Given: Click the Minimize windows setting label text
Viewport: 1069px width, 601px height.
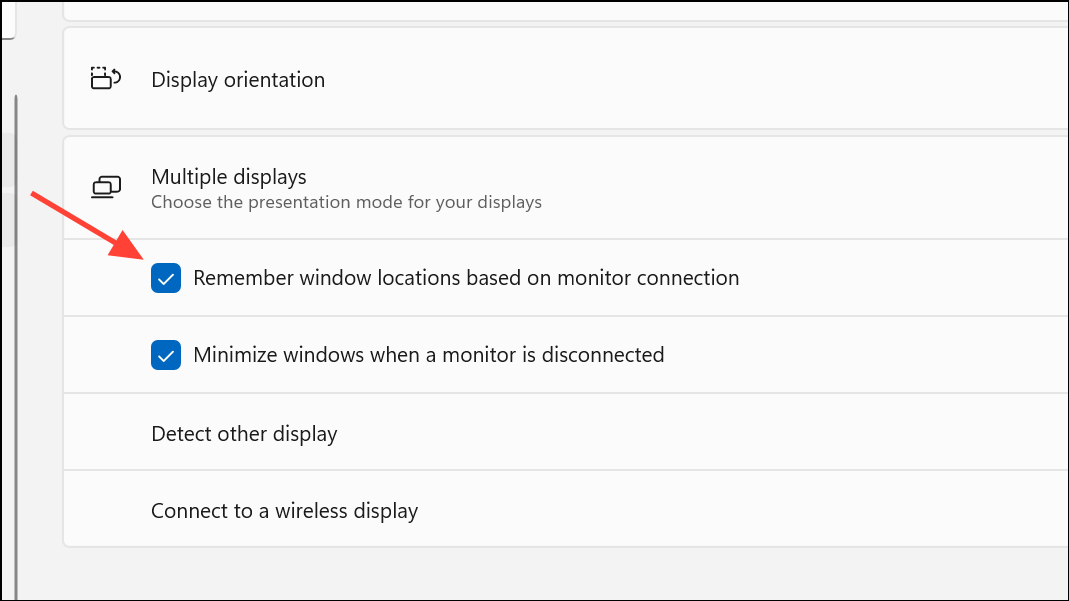Looking at the screenshot, I should coord(428,355).
